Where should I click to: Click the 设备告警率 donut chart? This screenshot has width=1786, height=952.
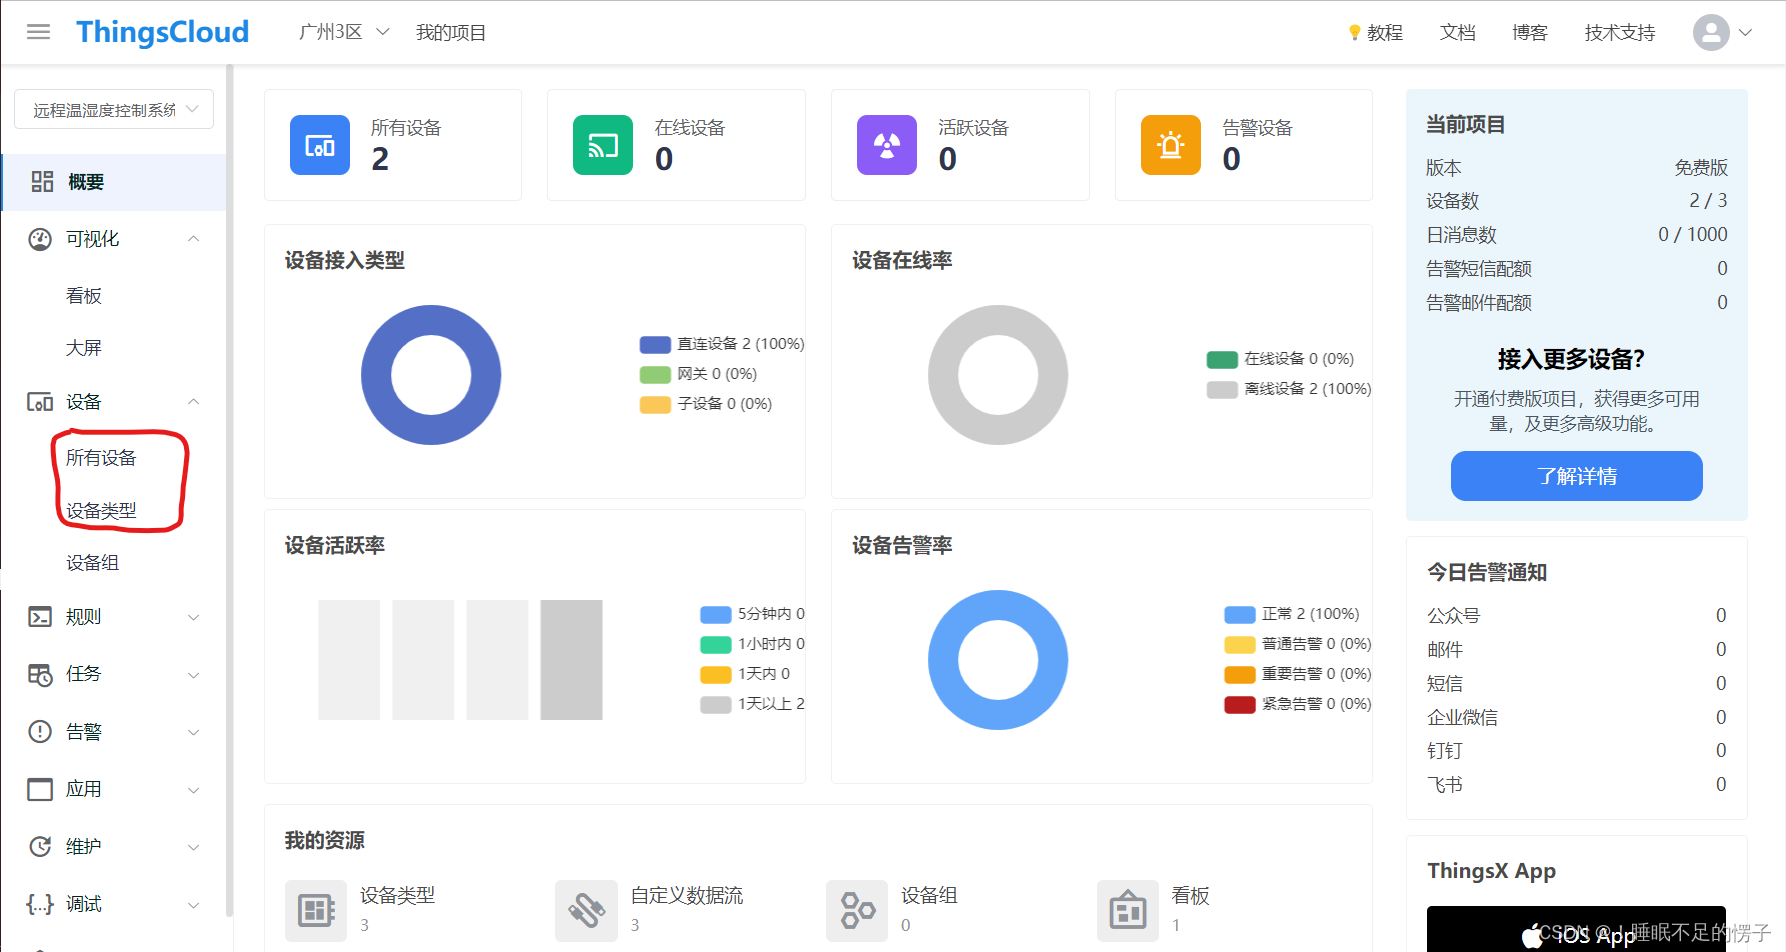(998, 660)
